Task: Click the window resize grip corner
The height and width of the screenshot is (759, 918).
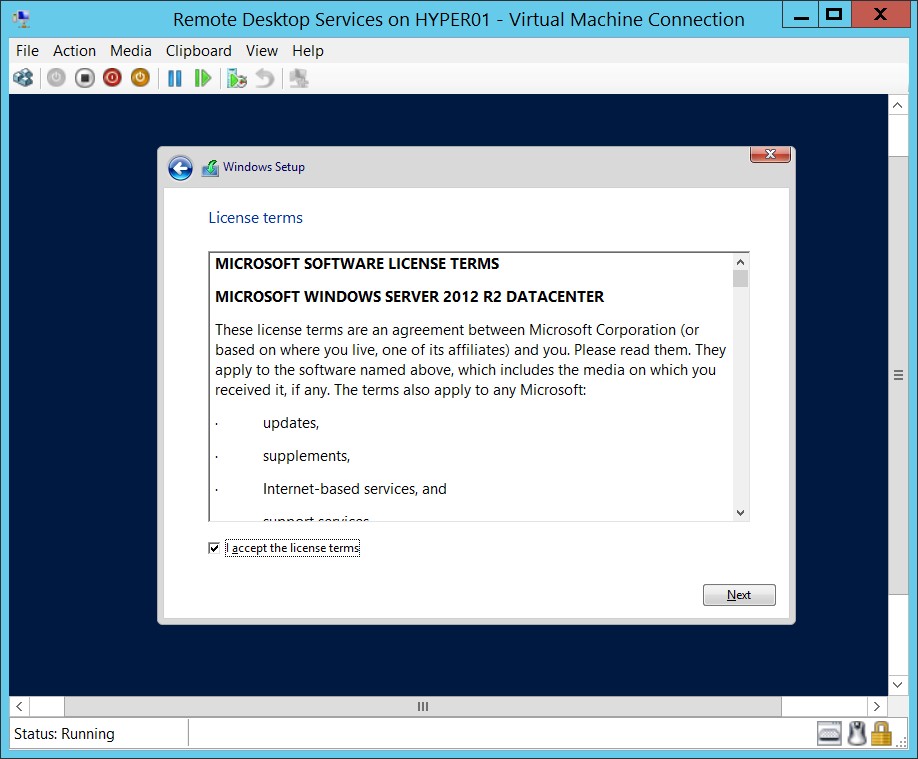Action: coord(902,742)
